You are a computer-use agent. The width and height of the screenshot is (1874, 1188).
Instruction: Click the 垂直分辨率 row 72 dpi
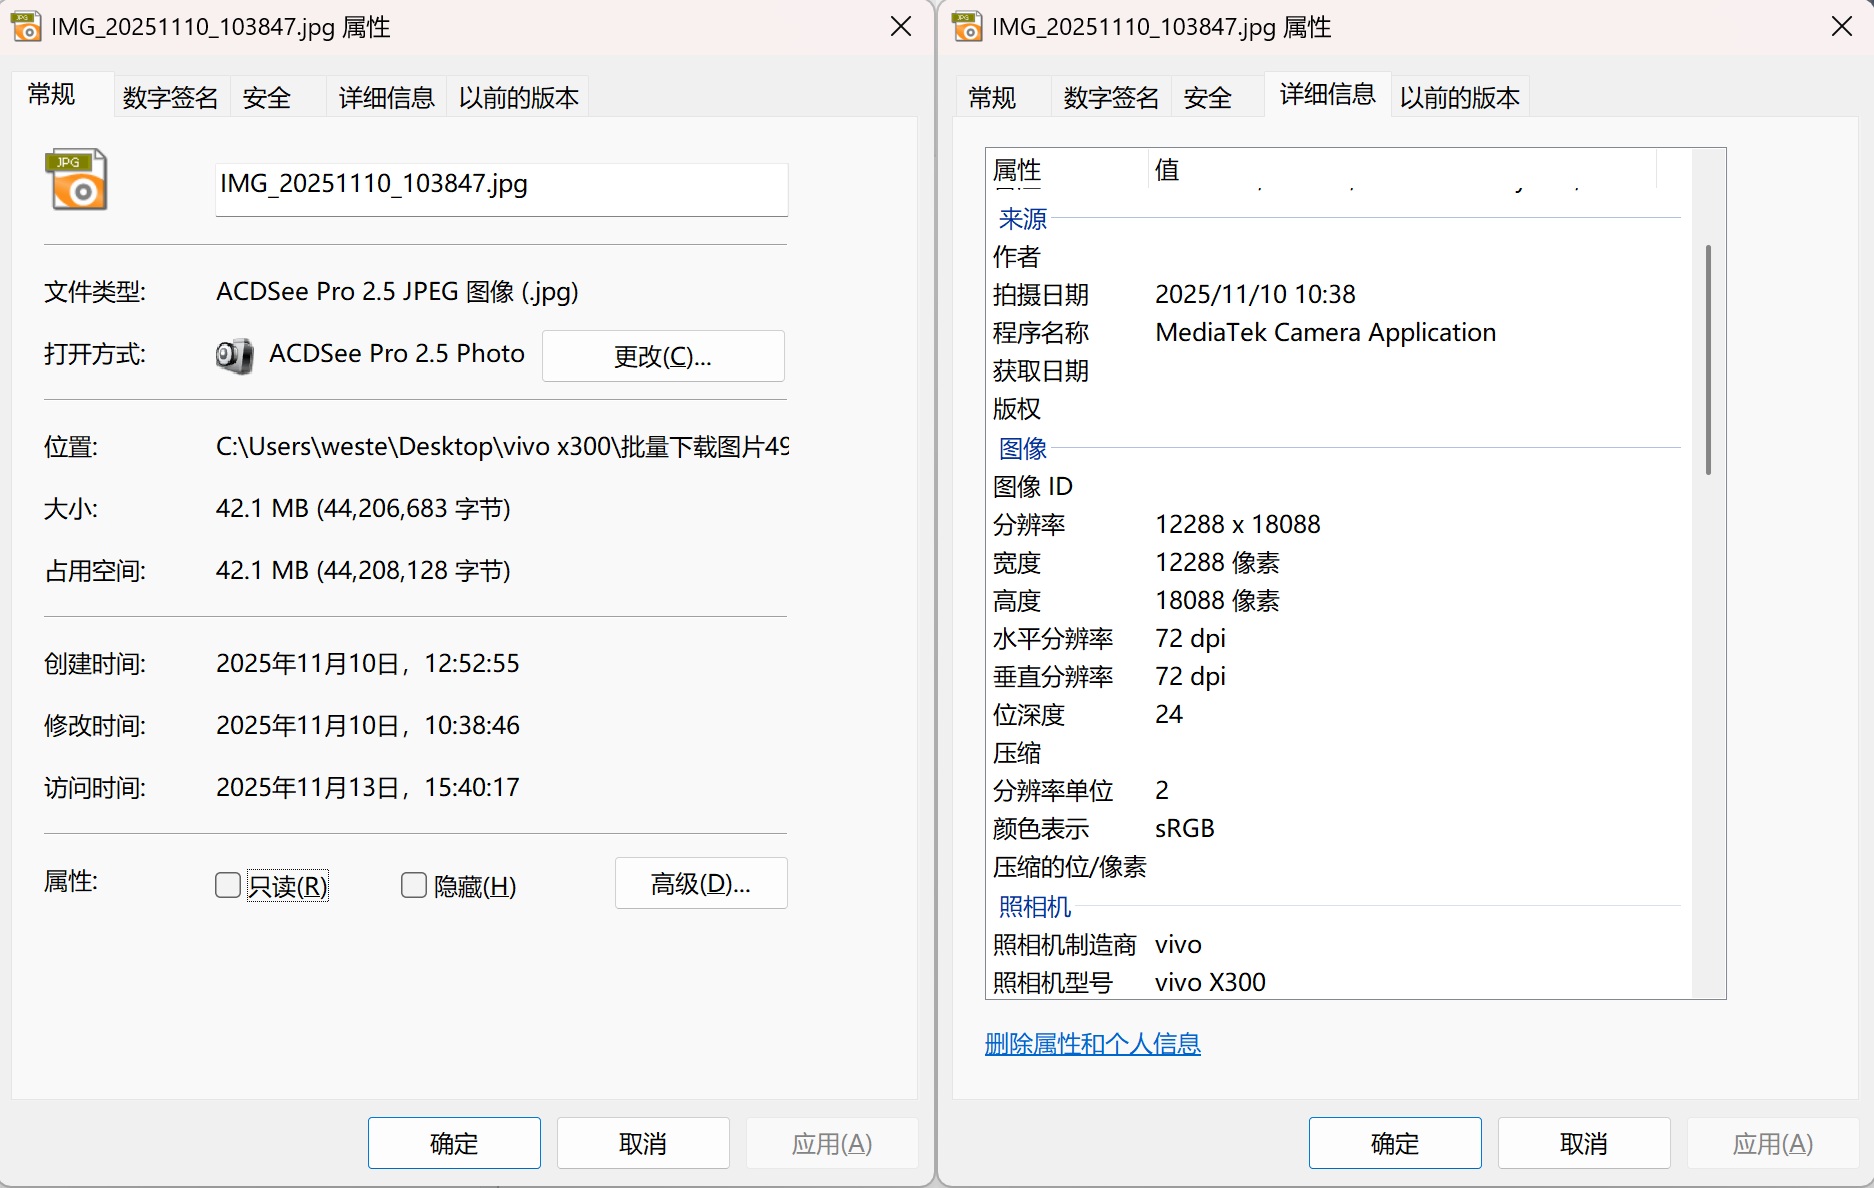1336,676
